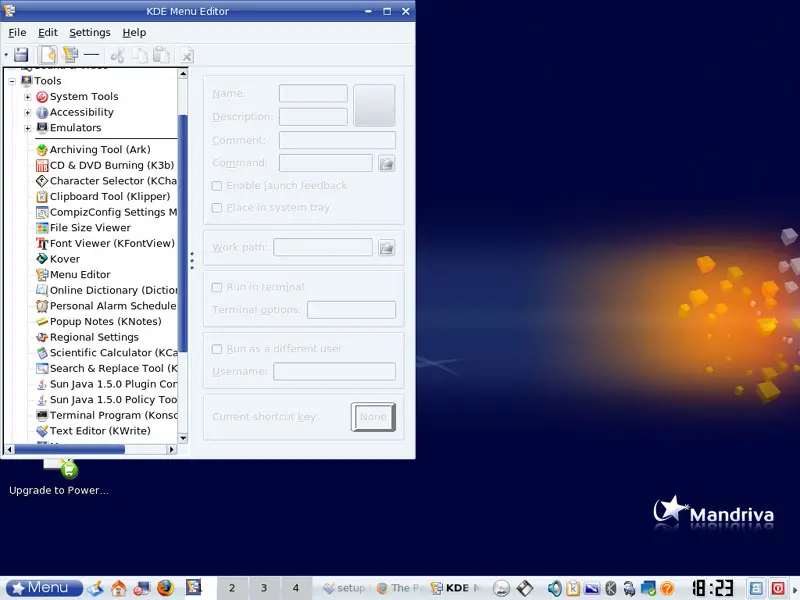Viewport: 800px width, 600px height.
Task: Open the Settings menu
Action: 90,33
